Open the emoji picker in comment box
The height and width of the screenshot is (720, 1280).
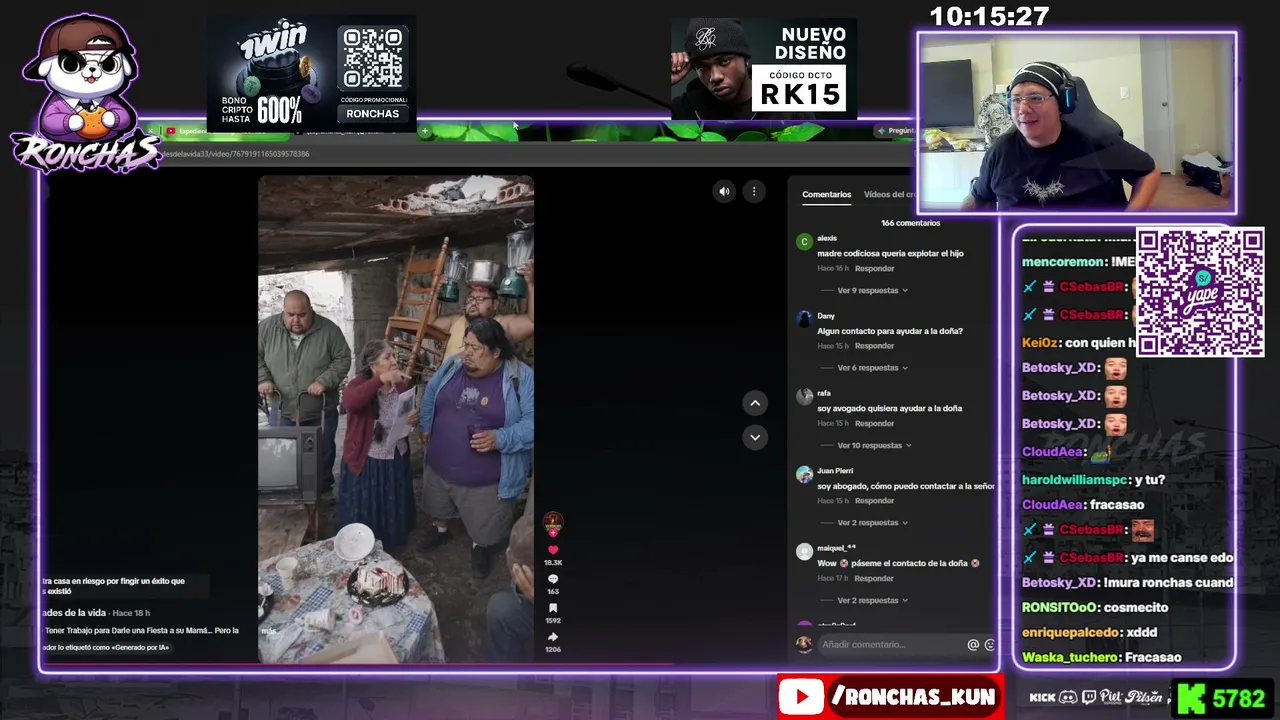[990, 645]
